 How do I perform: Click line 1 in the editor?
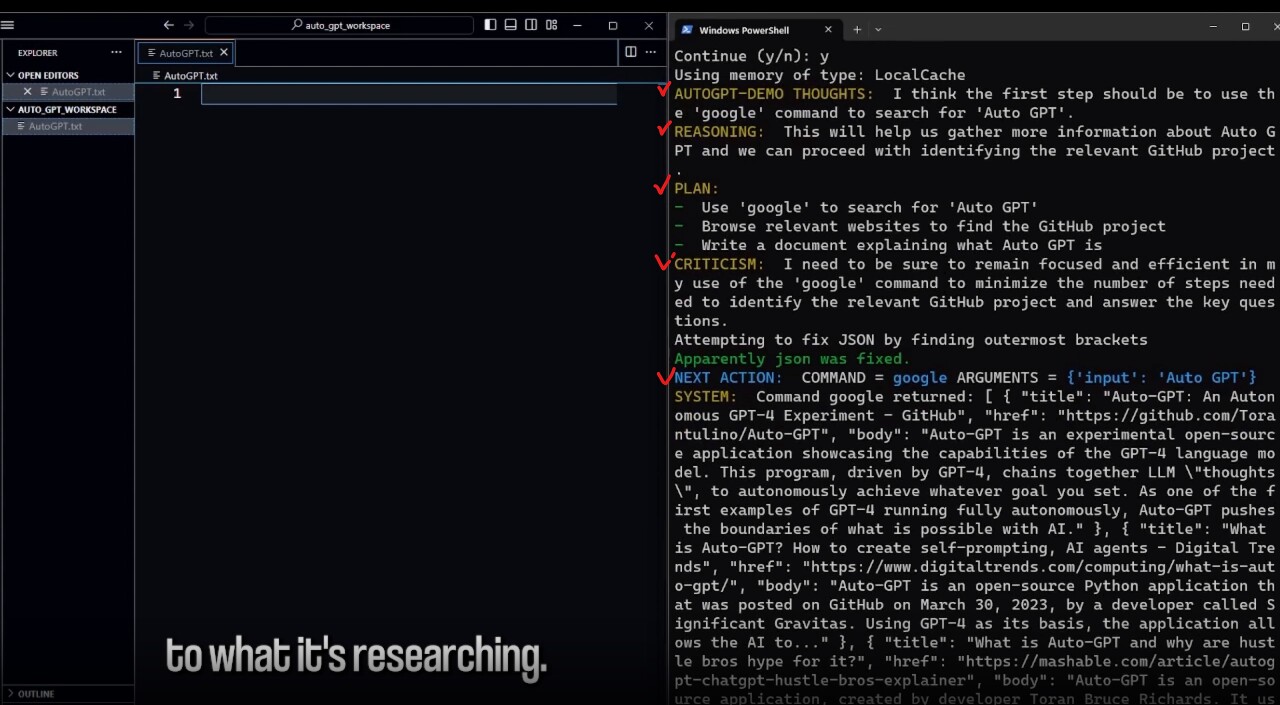[409, 93]
